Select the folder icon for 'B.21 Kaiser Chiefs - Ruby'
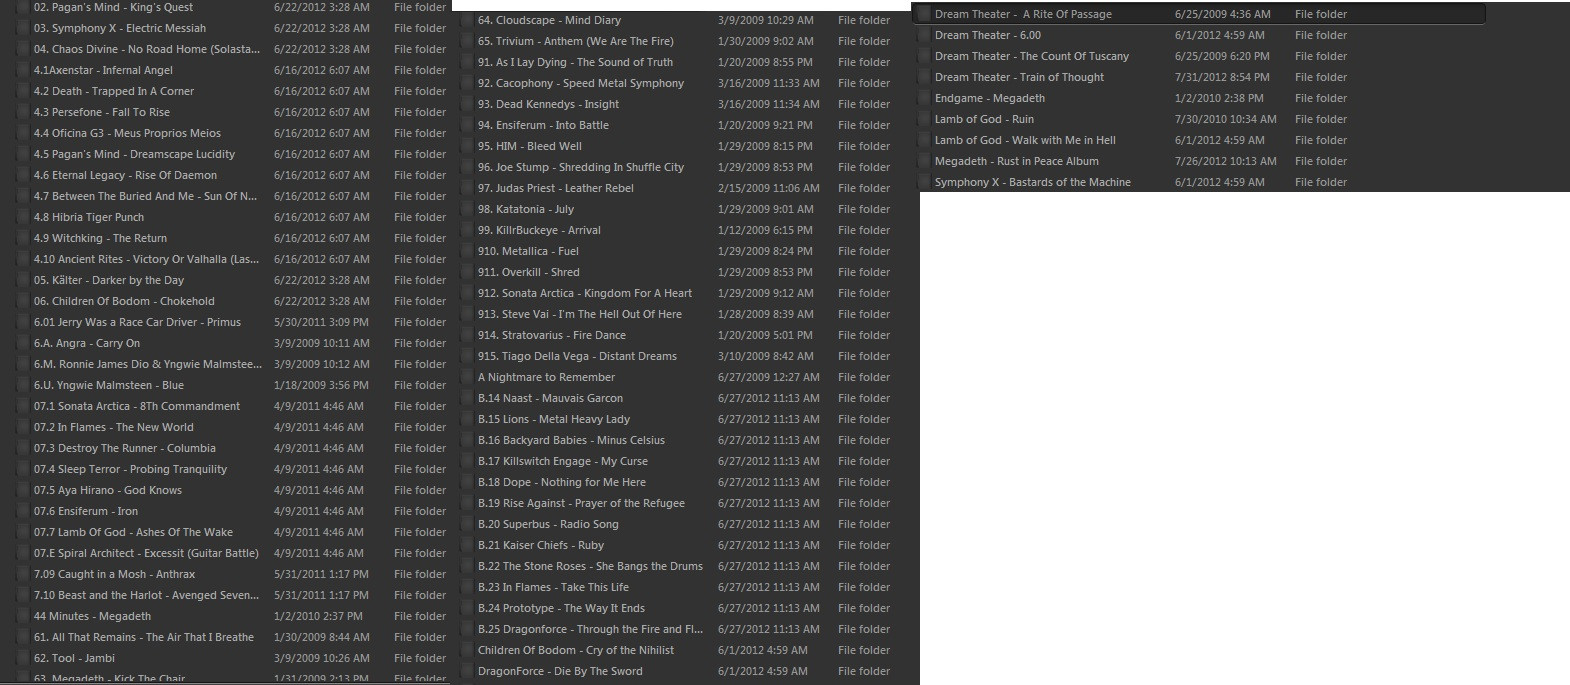 point(467,545)
